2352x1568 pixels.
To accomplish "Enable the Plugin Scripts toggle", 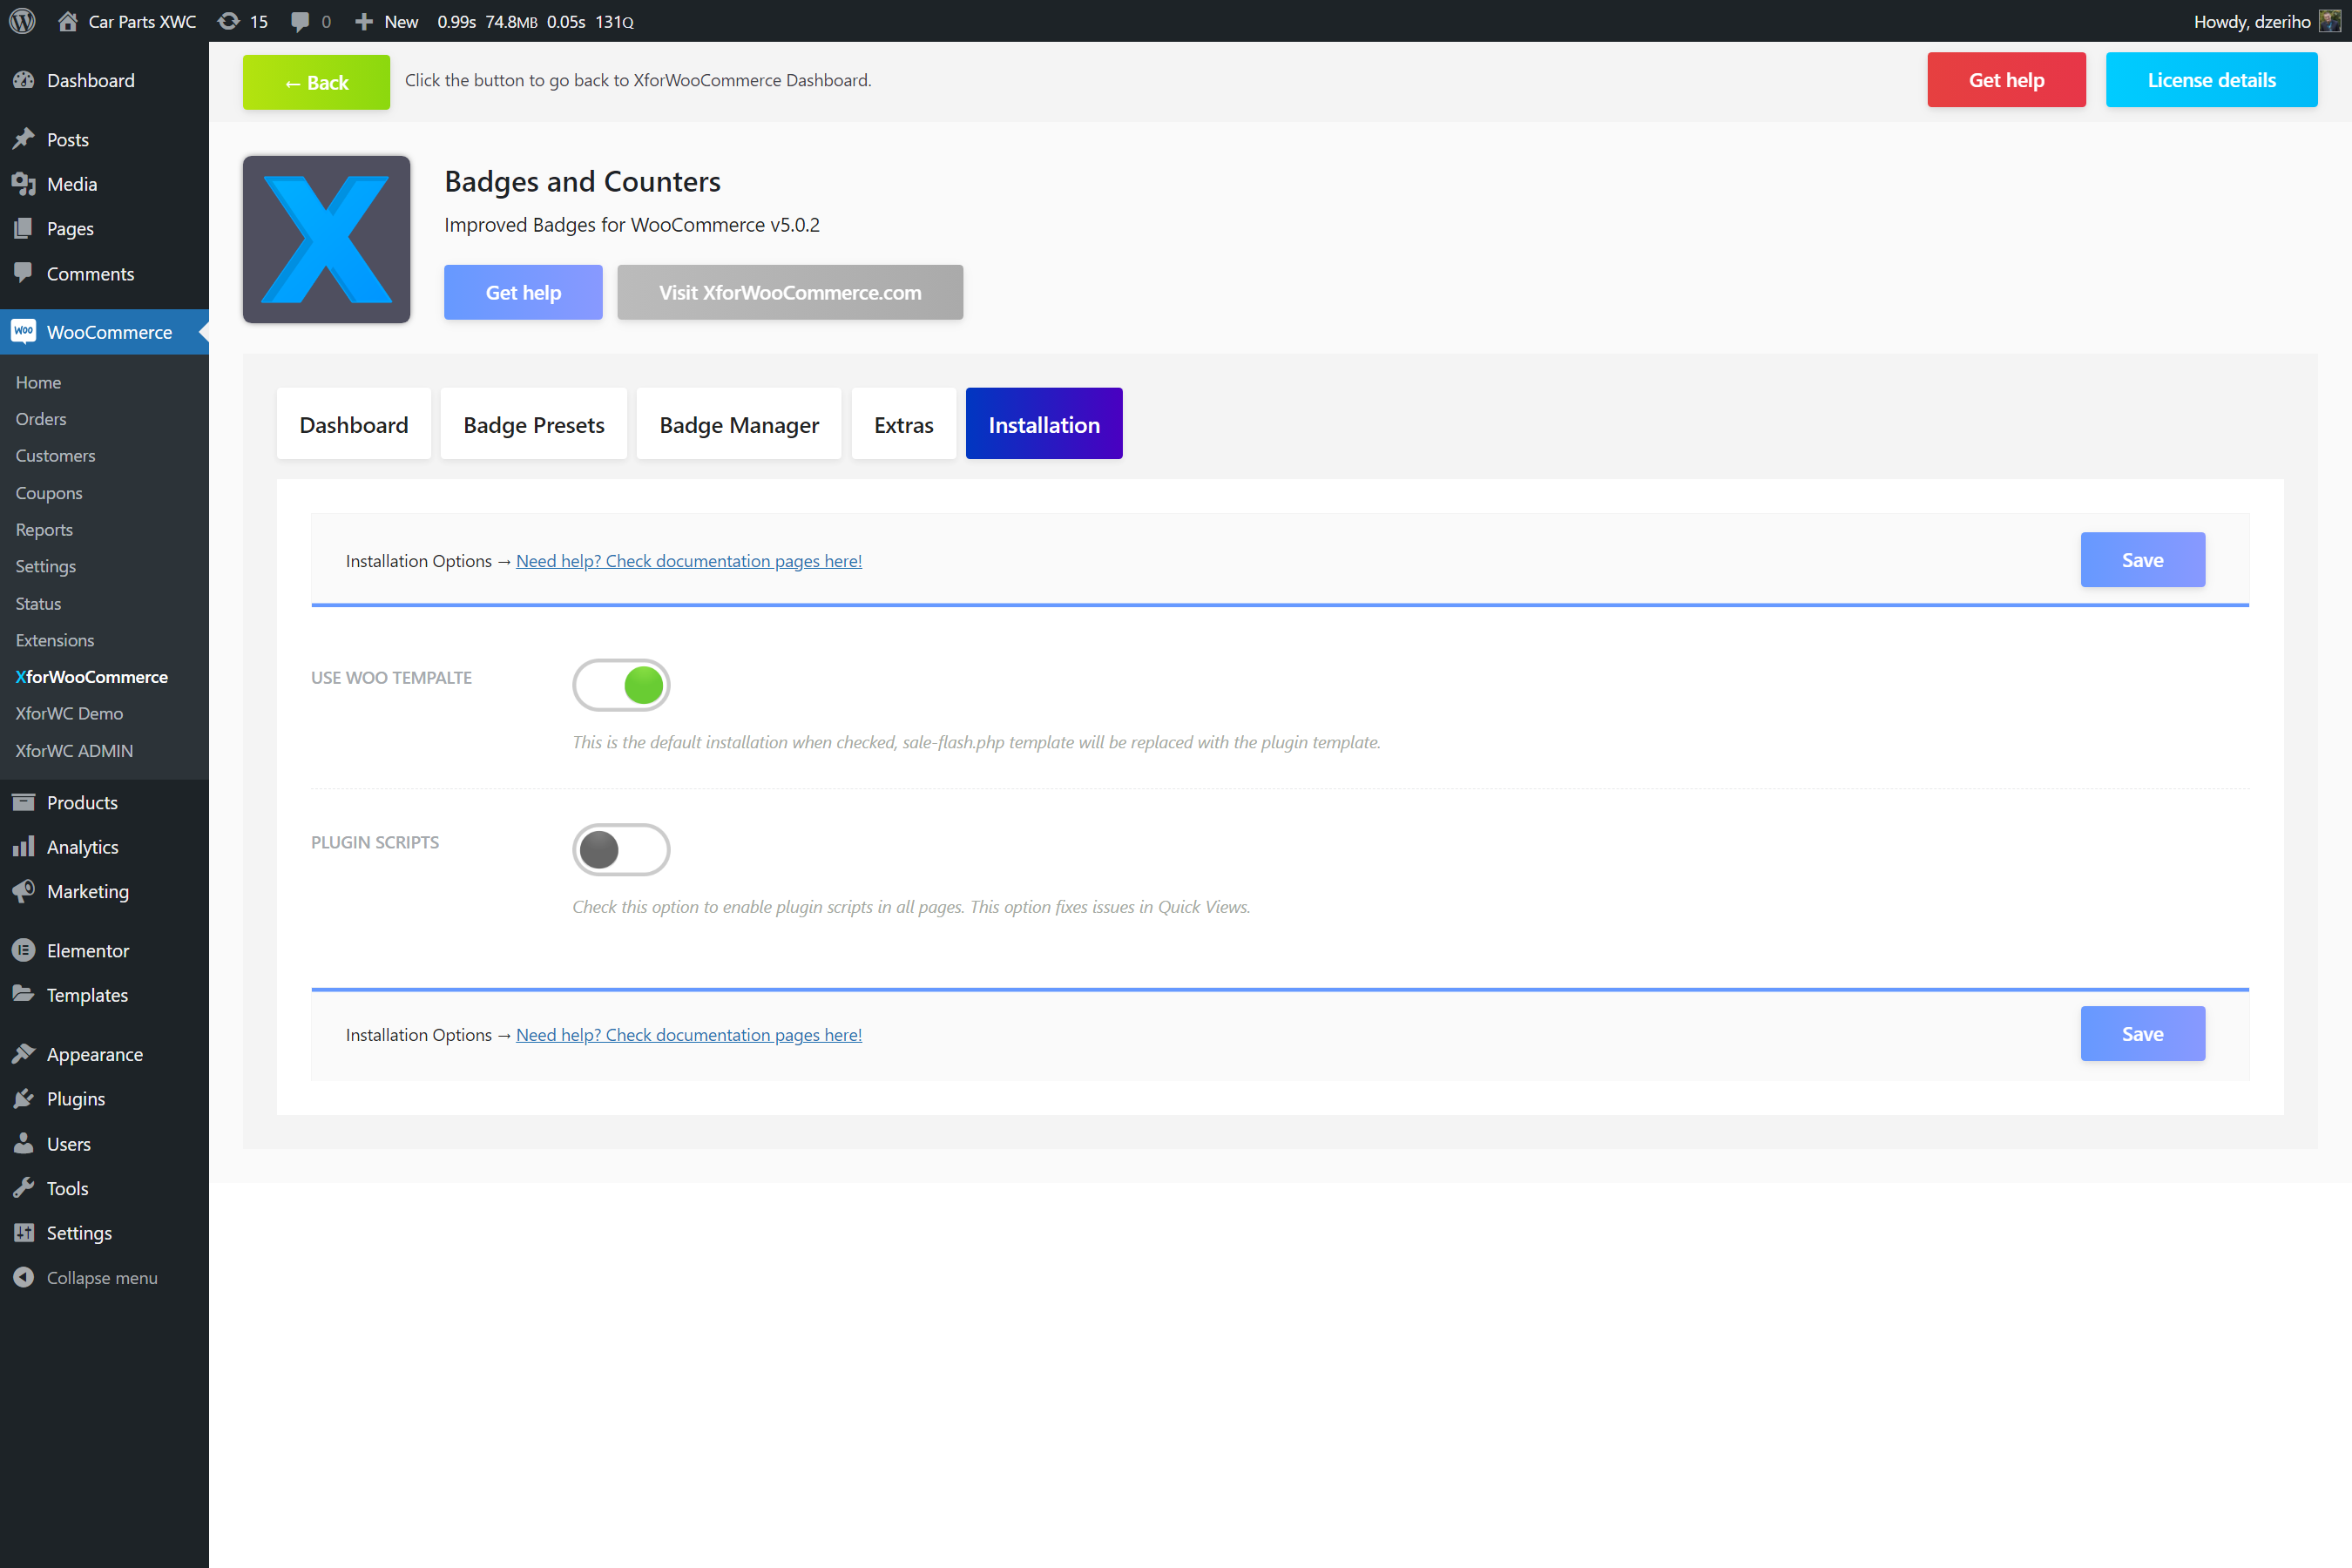I will tap(621, 850).
